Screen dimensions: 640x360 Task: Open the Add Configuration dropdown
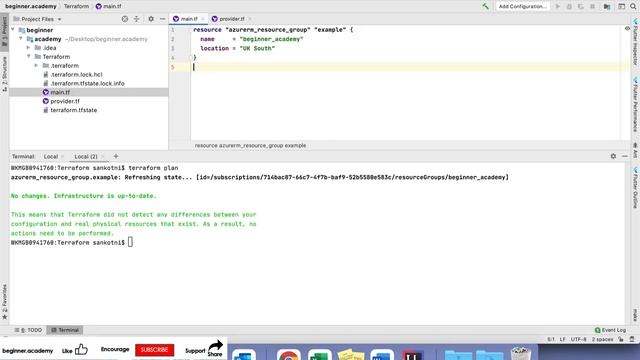522,6
